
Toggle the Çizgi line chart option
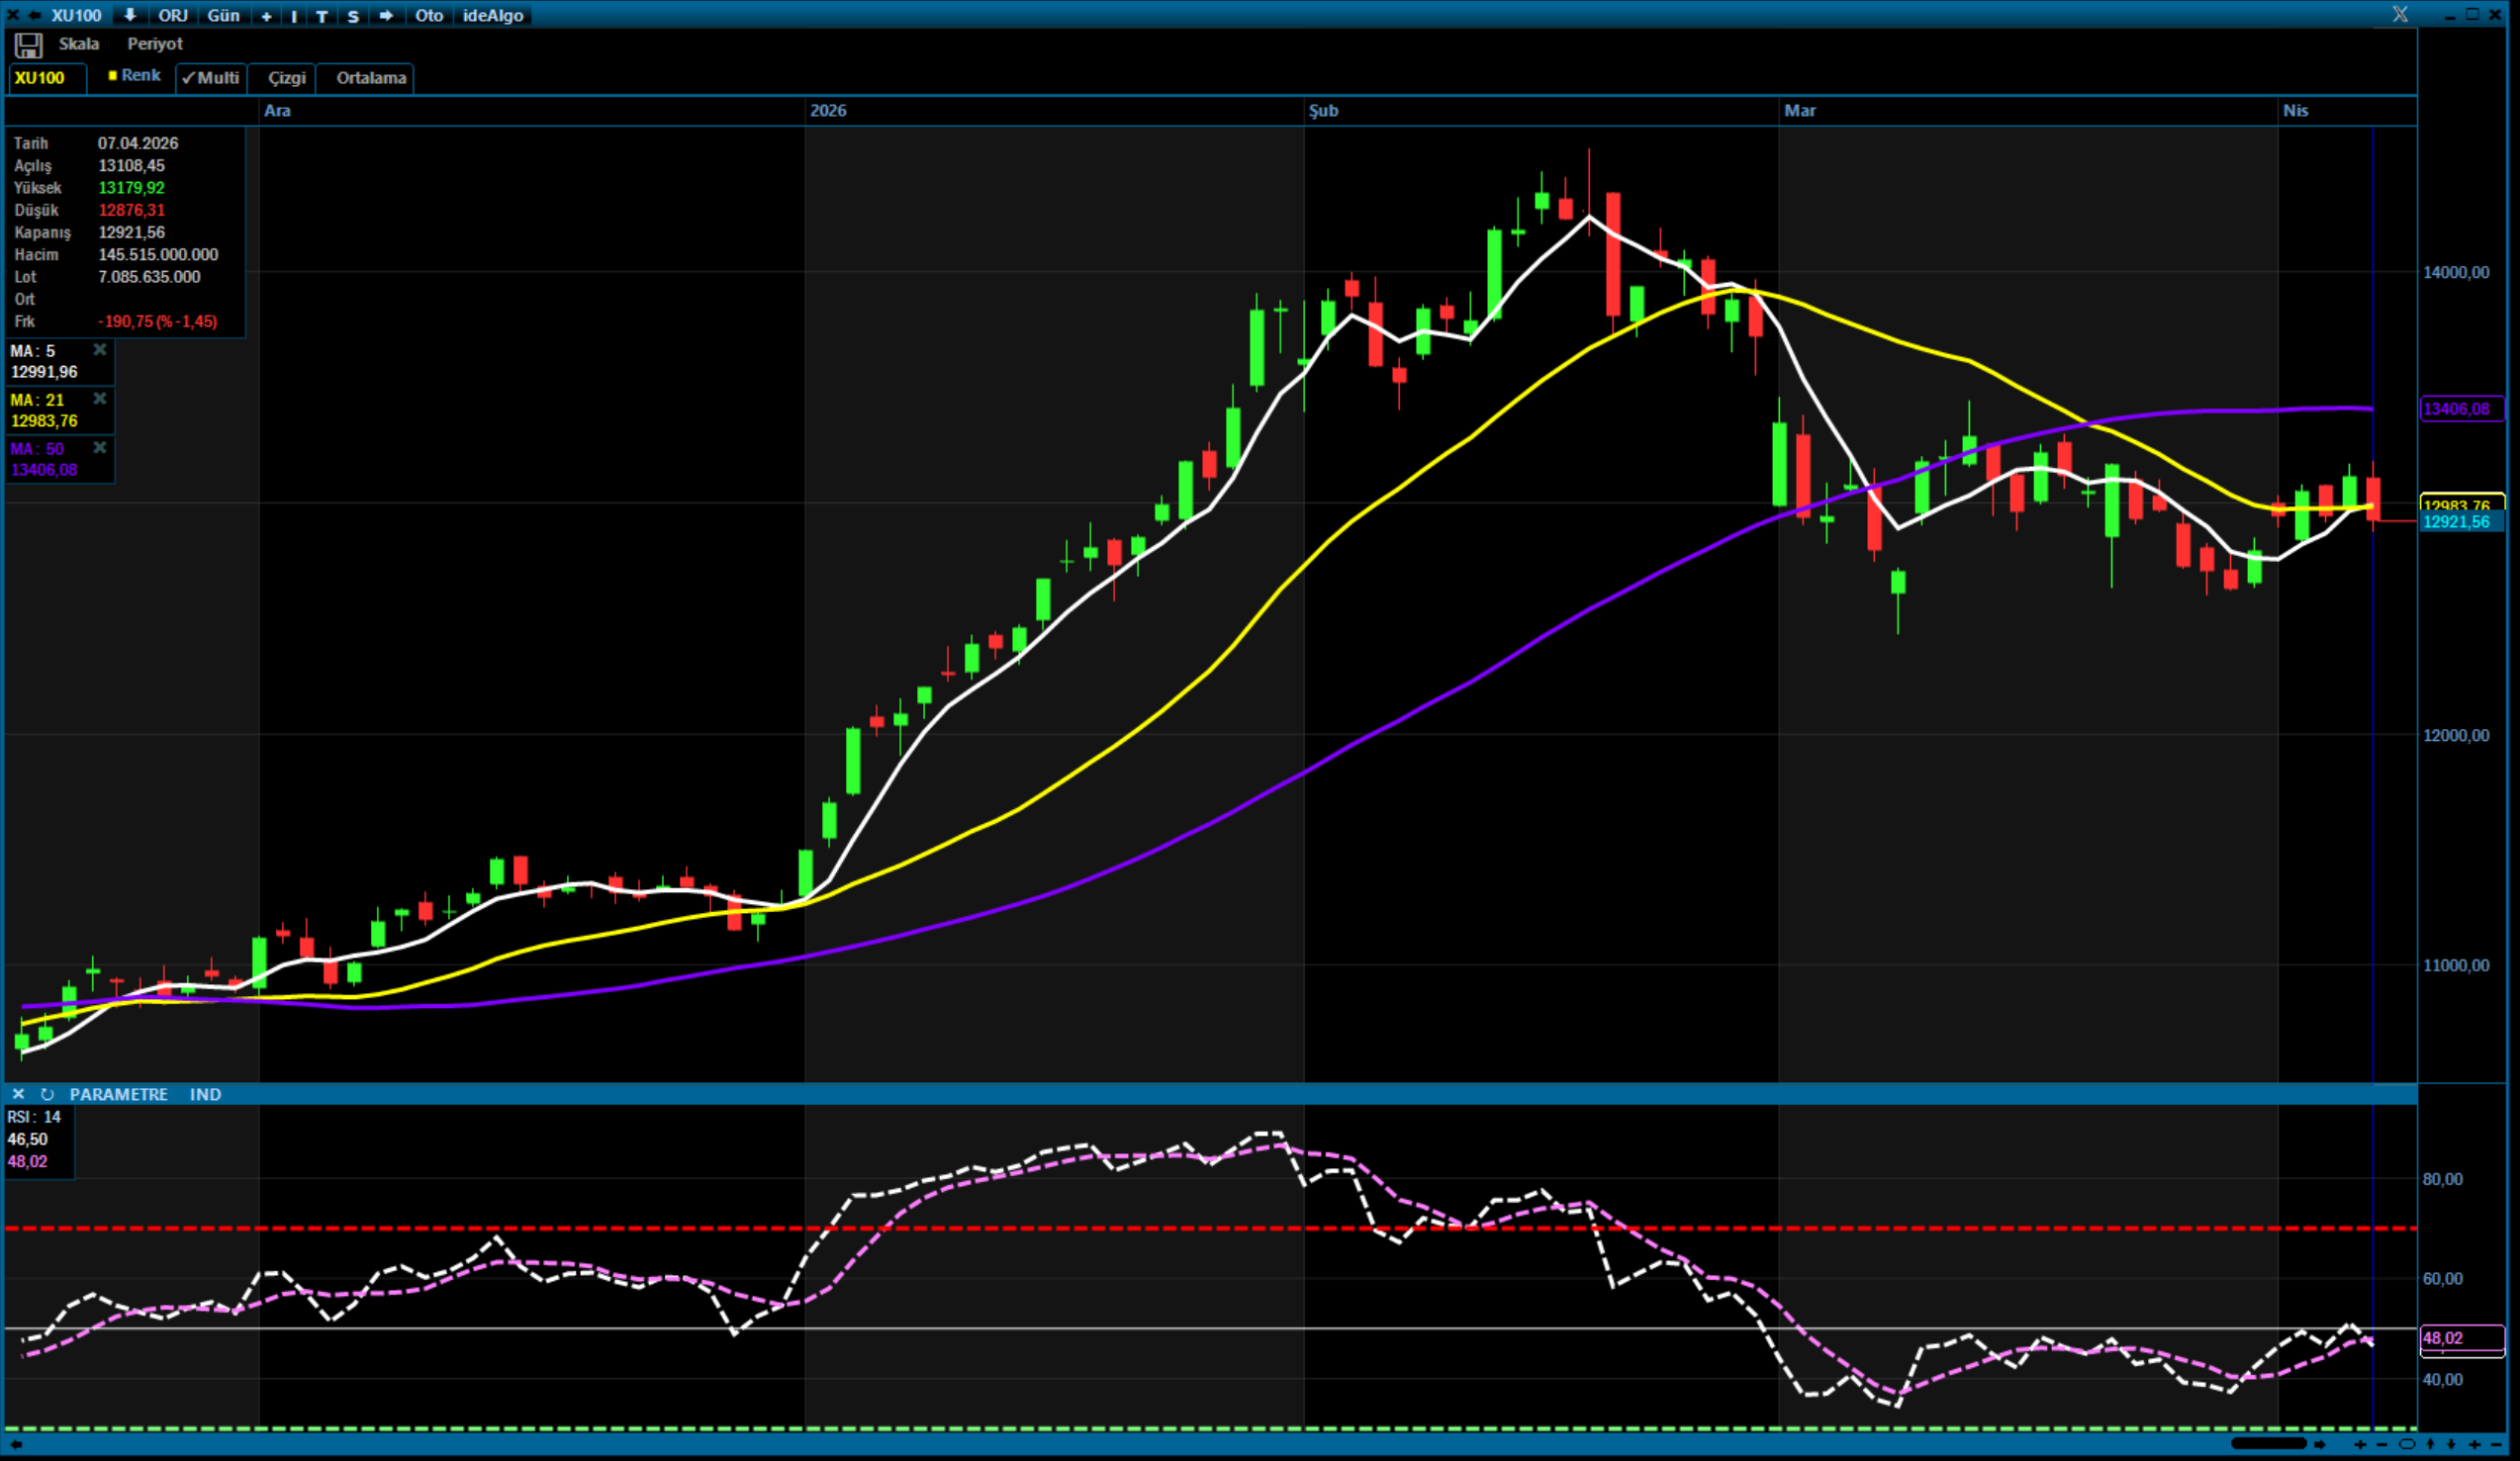pyautogui.click(x=286, y=78)
